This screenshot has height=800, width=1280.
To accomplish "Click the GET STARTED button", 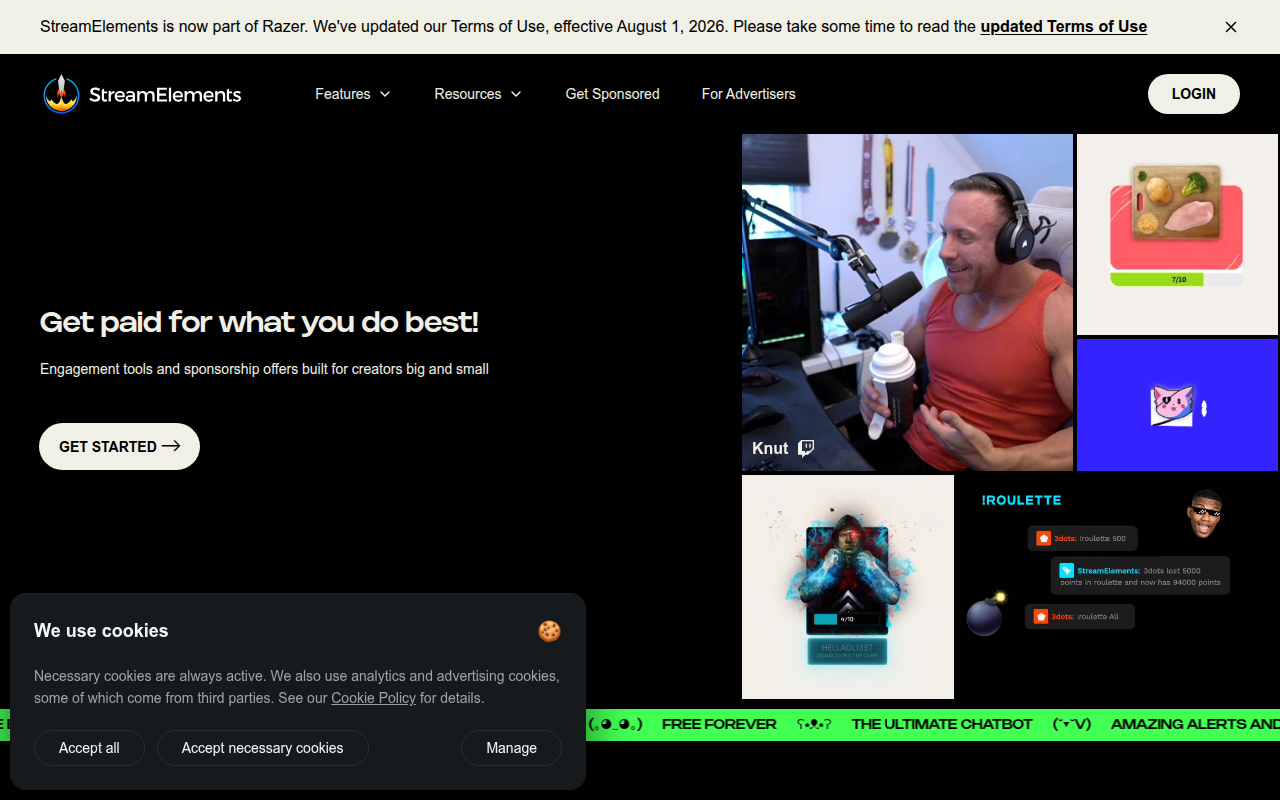I will [x=119, y=446].
